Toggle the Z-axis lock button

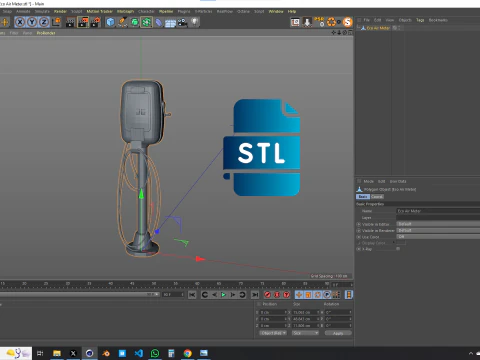(44, 22)
